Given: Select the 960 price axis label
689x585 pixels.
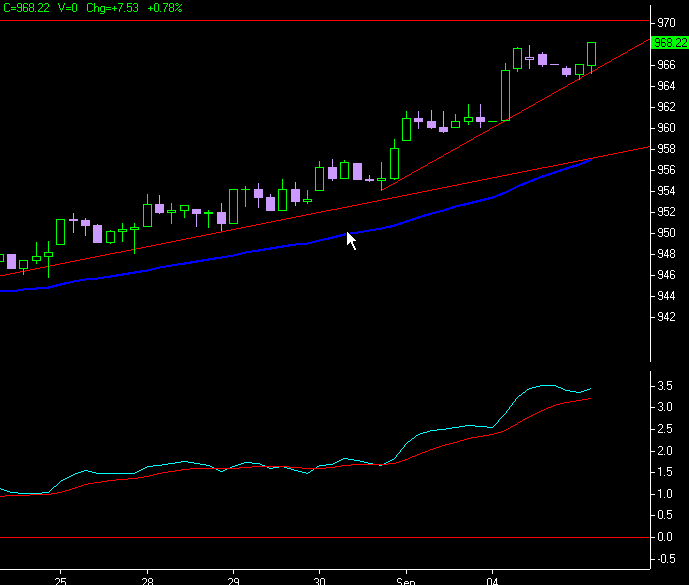Looking at the screenshot, I should (666, 128).
